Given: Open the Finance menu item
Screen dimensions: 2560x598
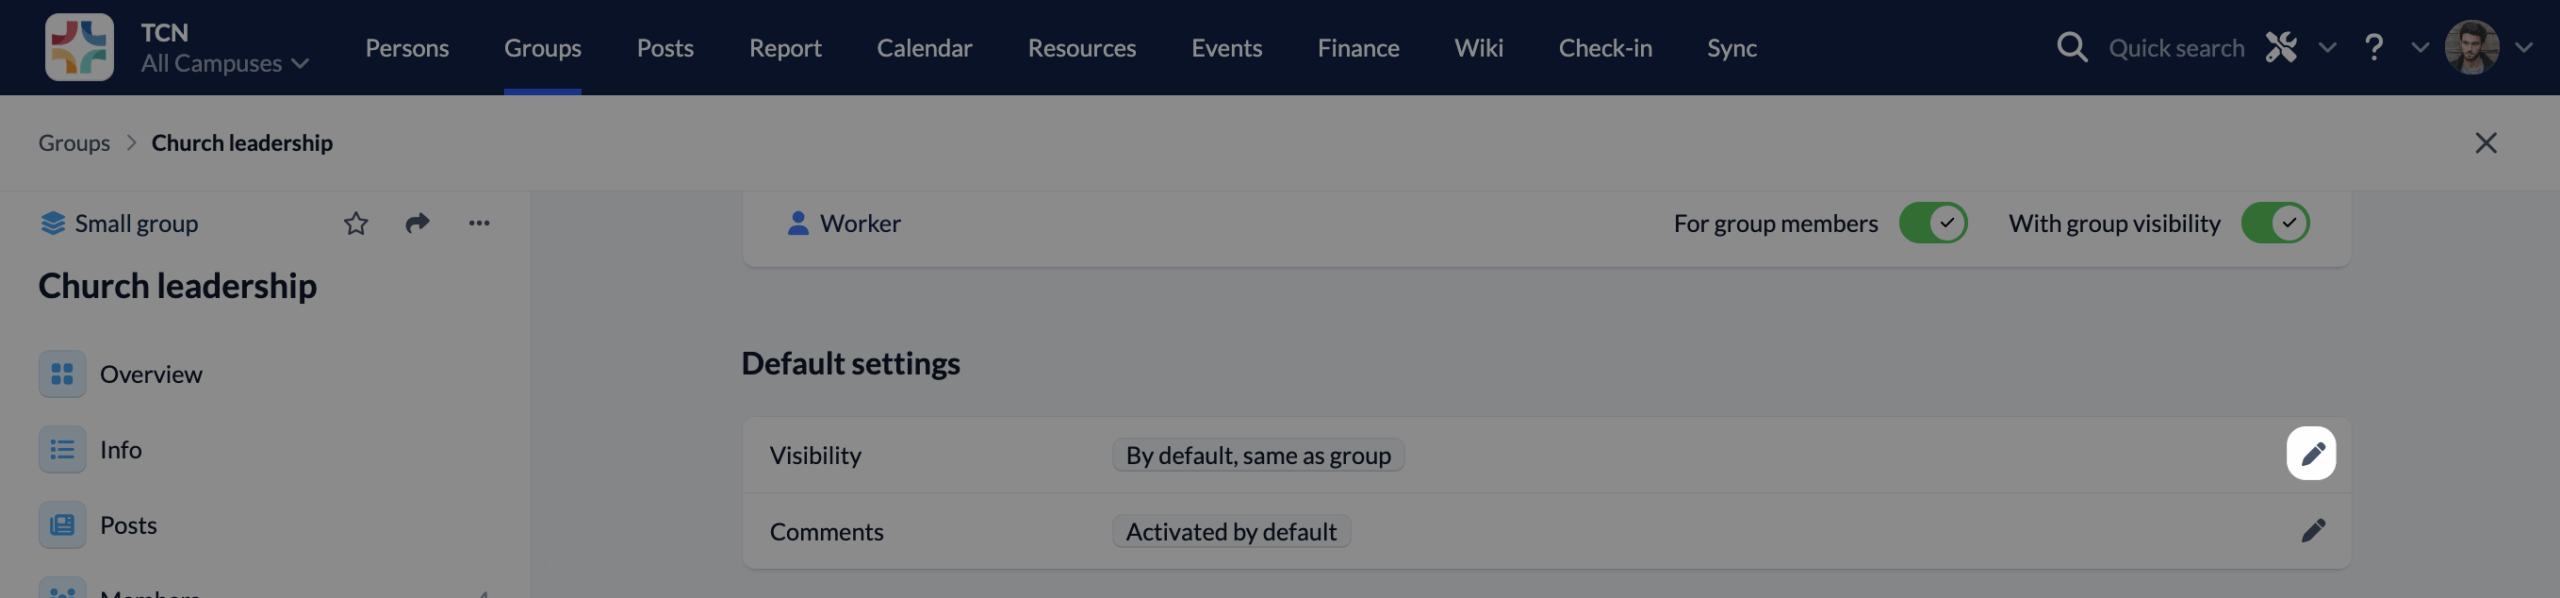Looking at the screenshot, I should [1358, 47].
